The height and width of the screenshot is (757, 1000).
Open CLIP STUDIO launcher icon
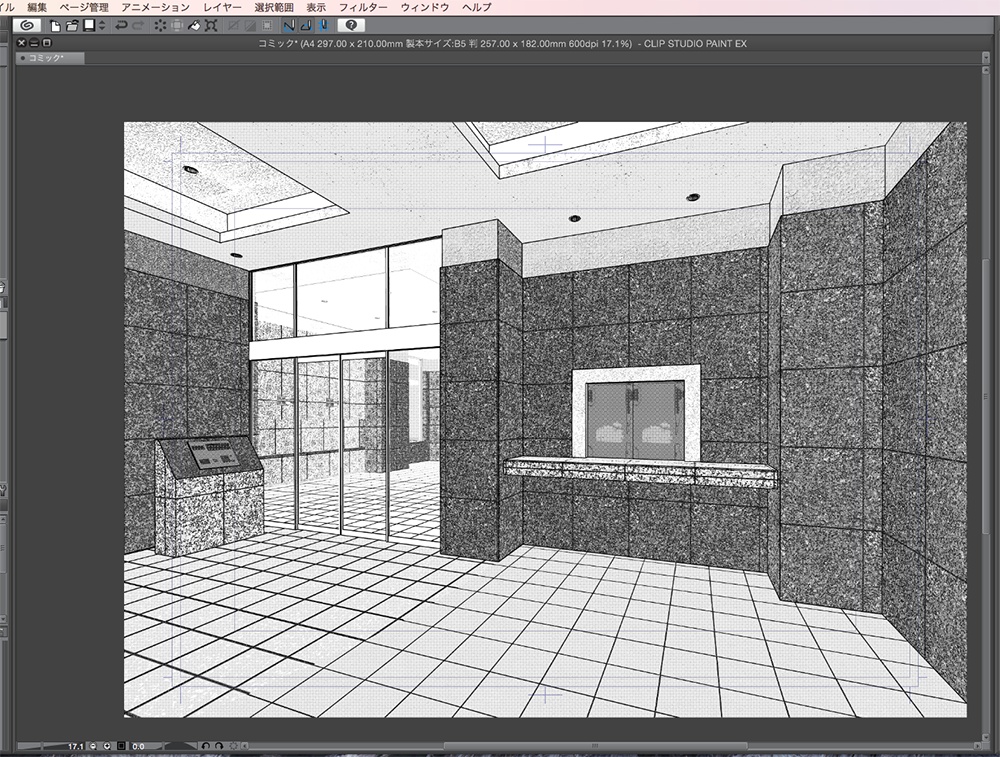point(27,26)
